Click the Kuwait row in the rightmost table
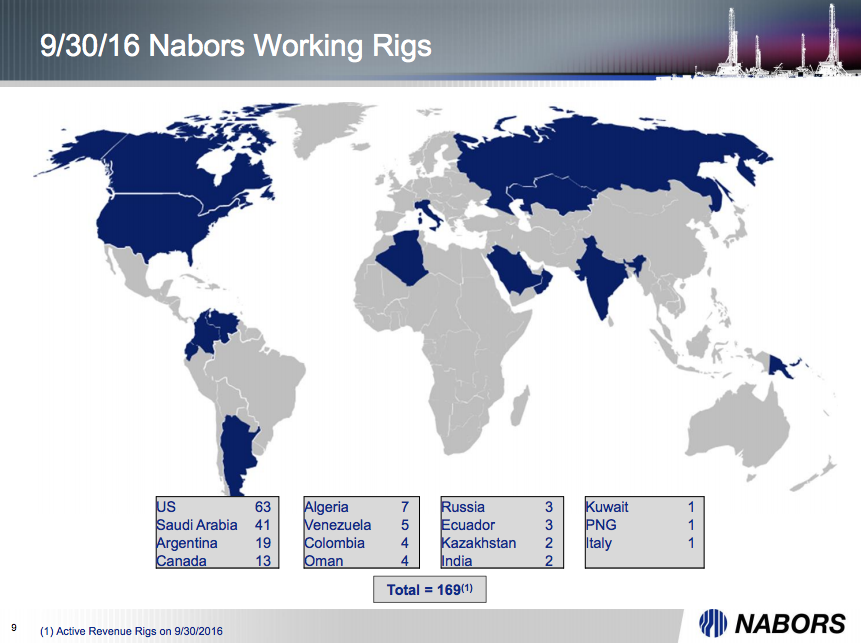Screen dimensions: 861x643 tap(640, 507)
